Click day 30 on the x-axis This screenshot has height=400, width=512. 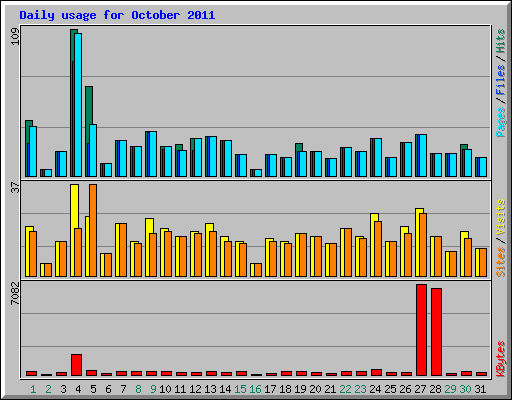(465, 389)
